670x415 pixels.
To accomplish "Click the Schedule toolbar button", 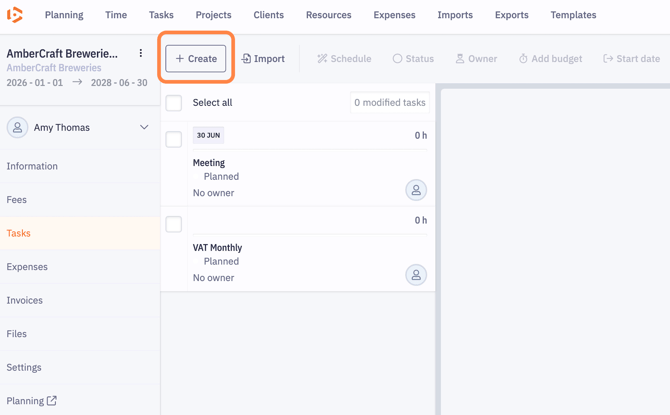I will (x=344, y=59).
